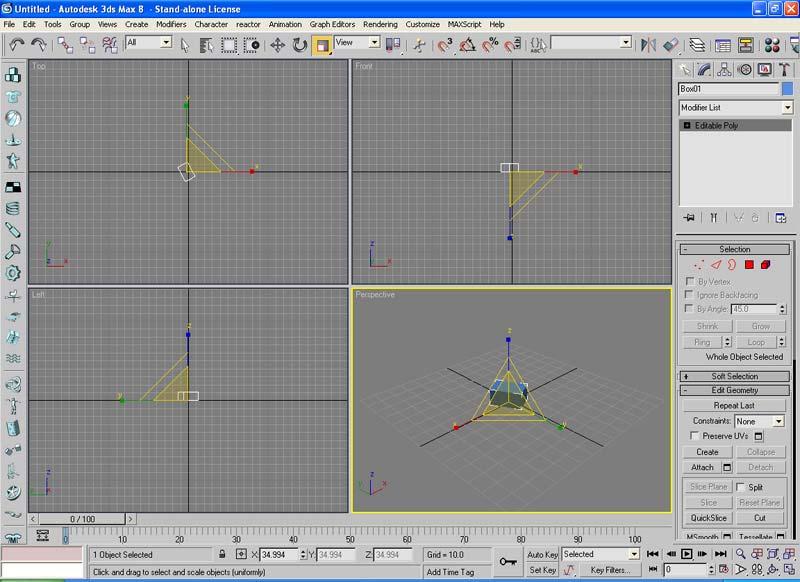
Task: Open Key Filters dialog
Action: (610, 570)
